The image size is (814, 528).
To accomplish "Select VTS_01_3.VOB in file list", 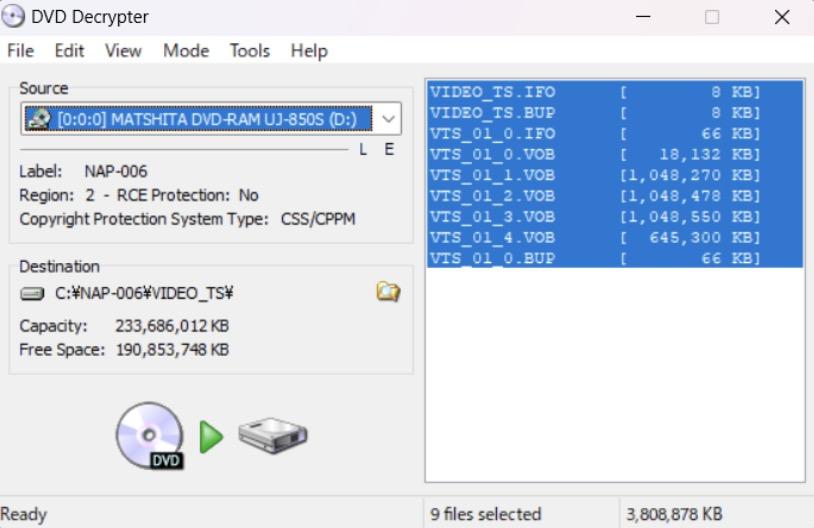I will tap(615, 216).
